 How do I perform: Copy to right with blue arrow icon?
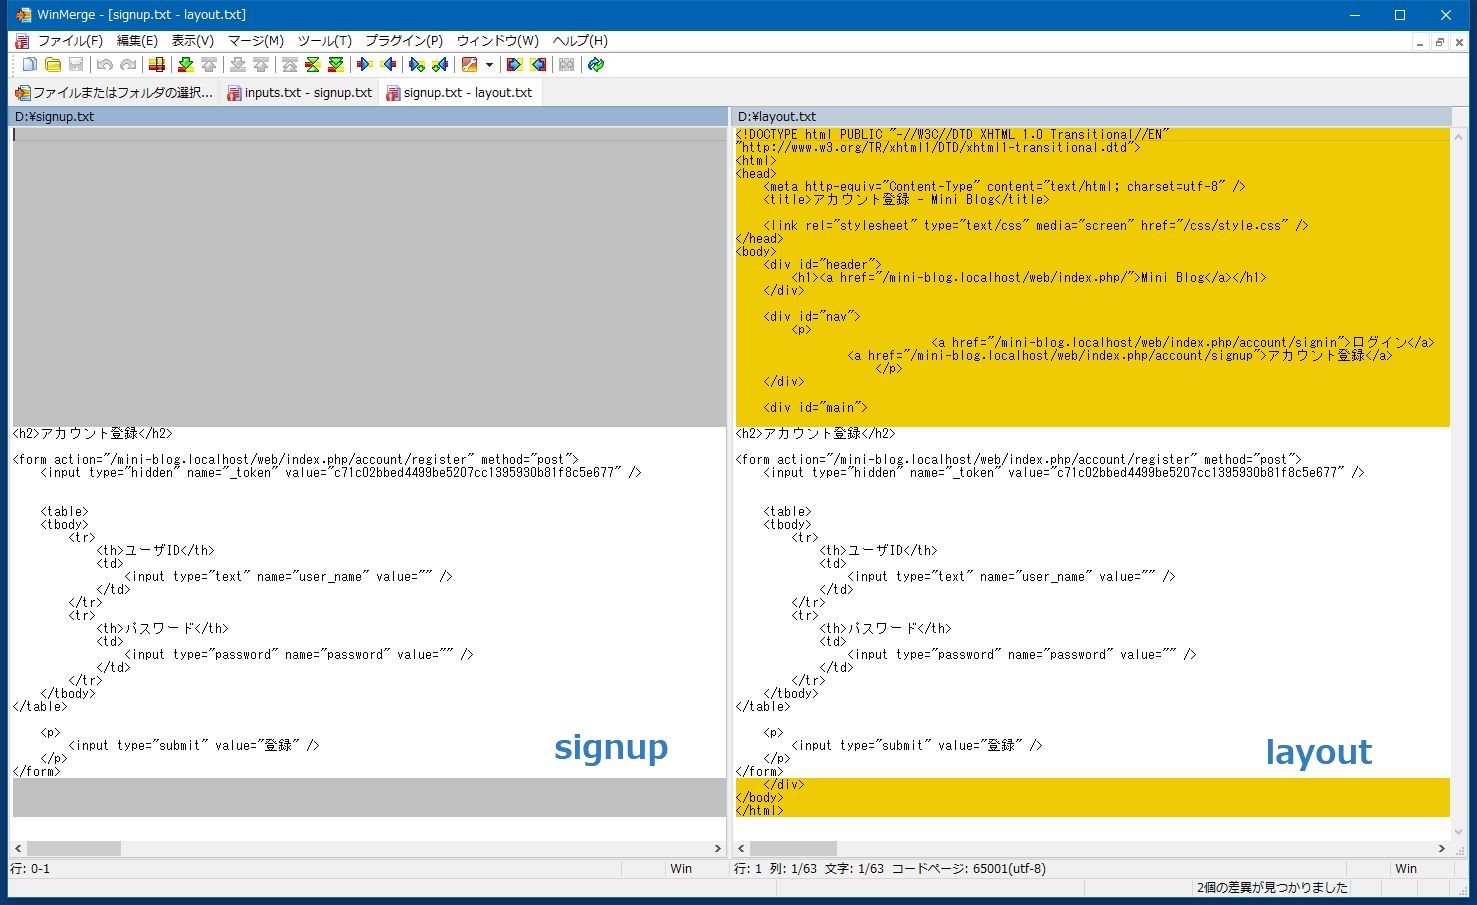point(365,65)
